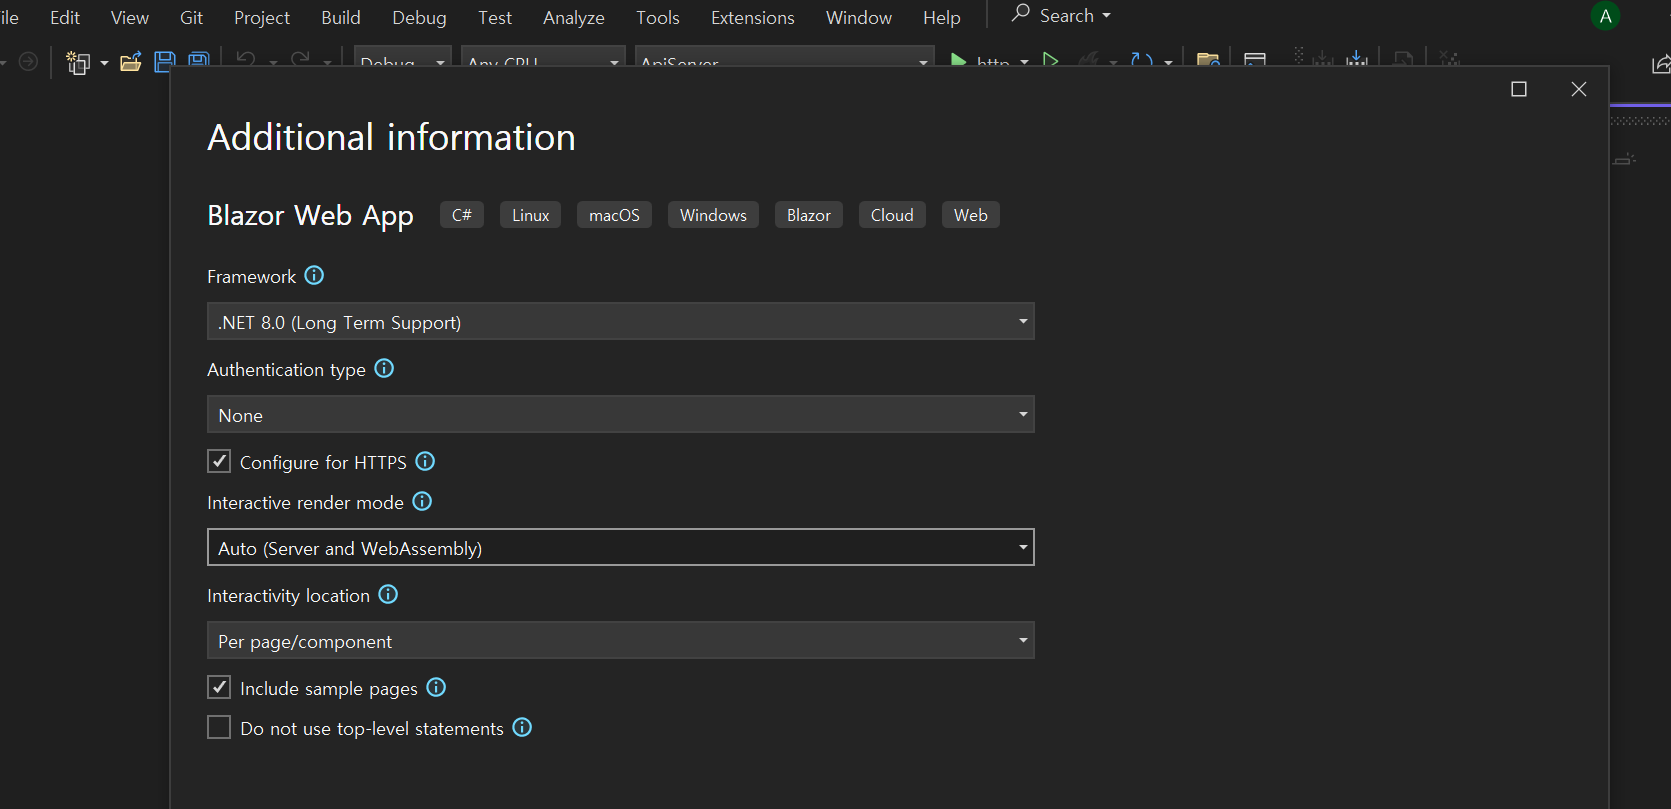The image size is (1671, 809).
Task: Click the Blazor tag
Action: pos(809,215)
